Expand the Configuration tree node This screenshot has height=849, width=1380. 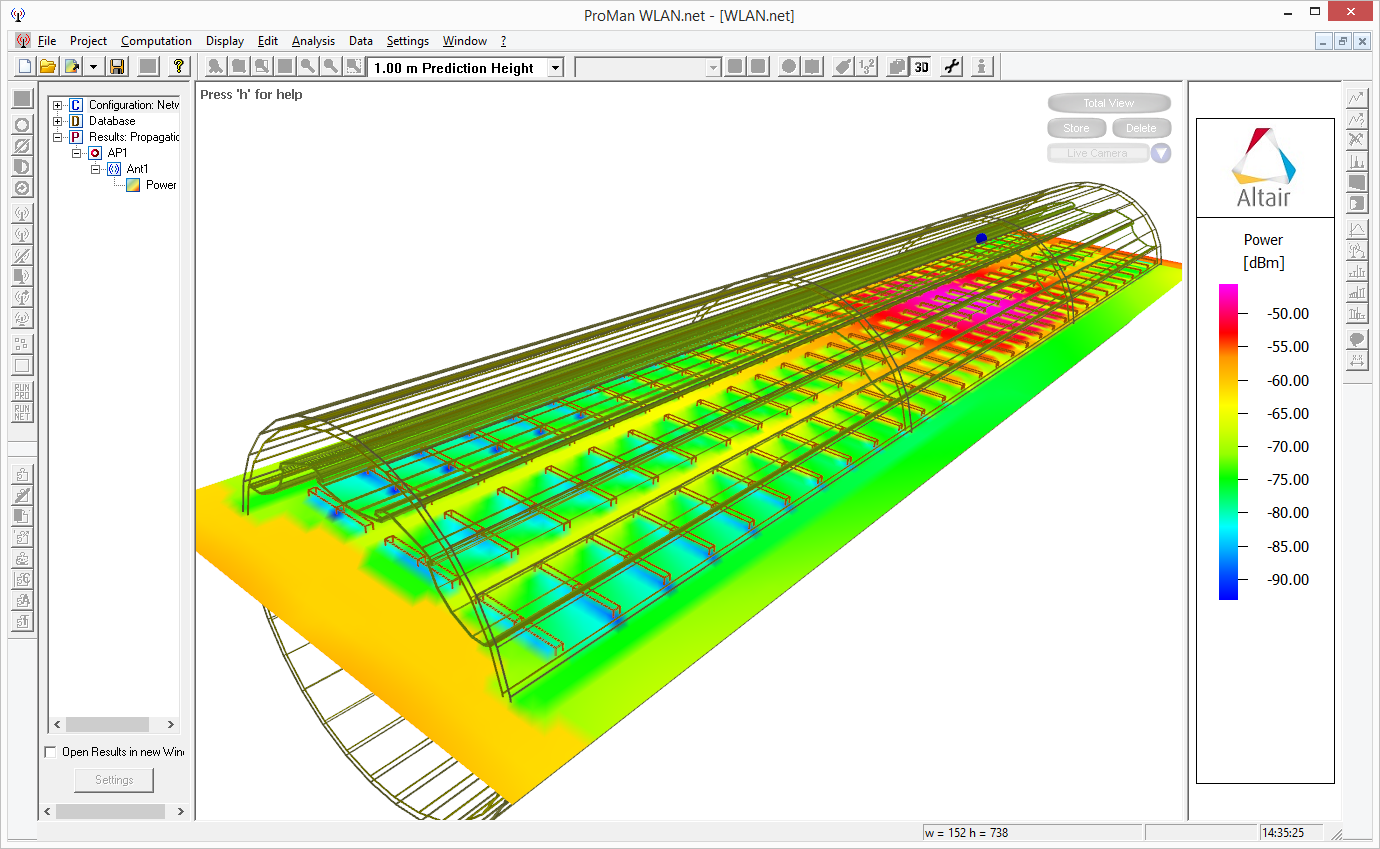58,105
